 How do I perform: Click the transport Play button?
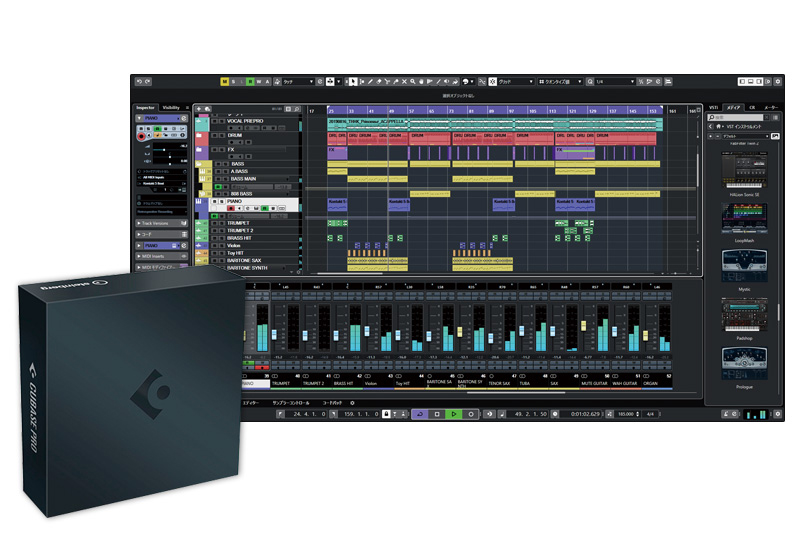coord(454,414)
